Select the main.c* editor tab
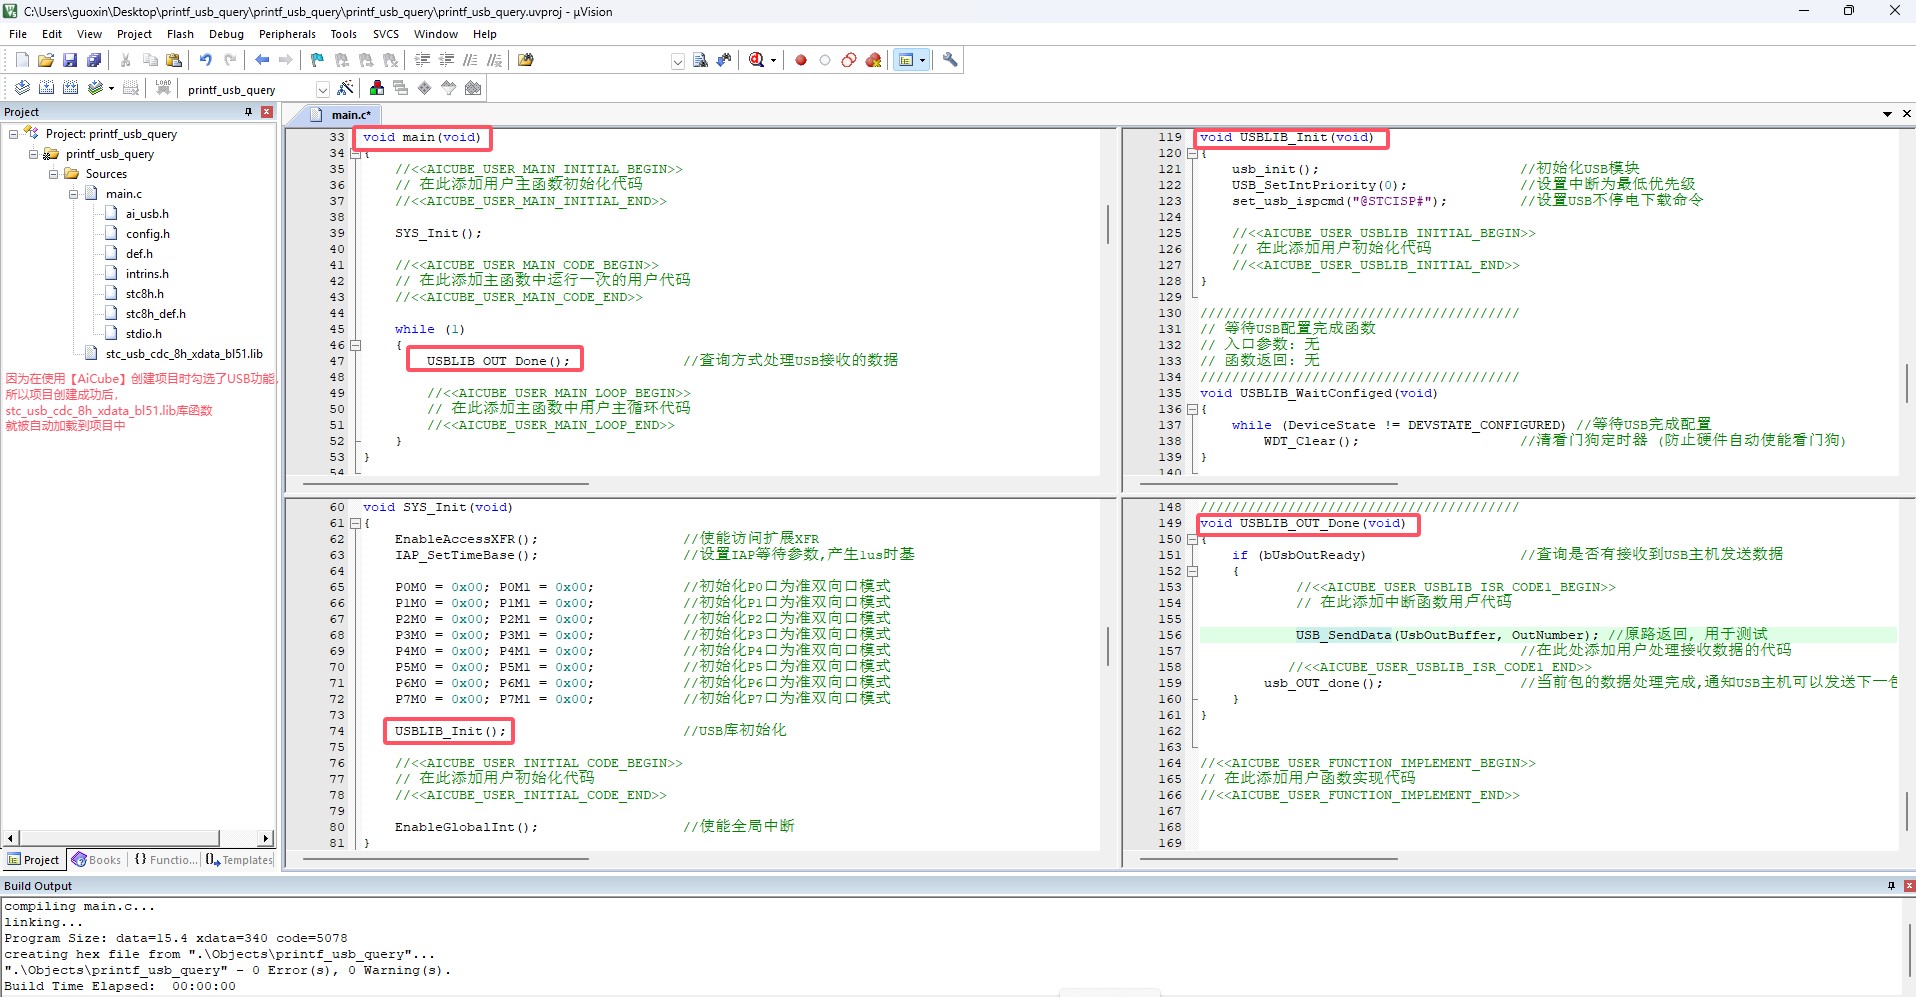This screenshot has height=997, width=1916. tap(342, 115)
